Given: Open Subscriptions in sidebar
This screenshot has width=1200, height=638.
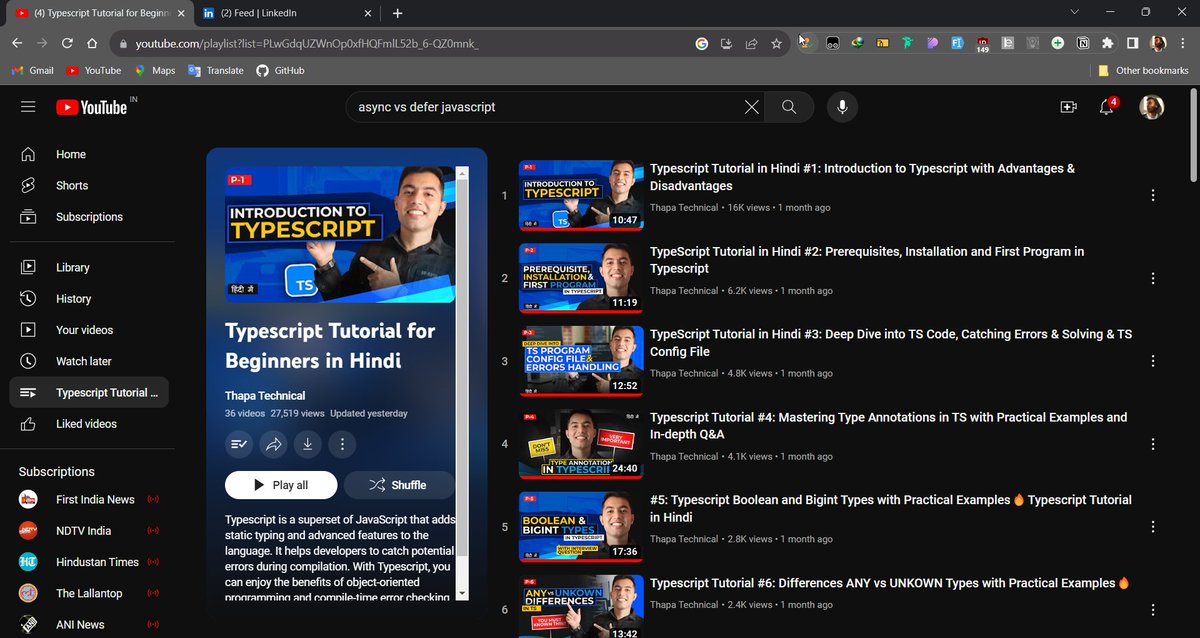Looking at the screenshot, I should click(x=89, y=217).
